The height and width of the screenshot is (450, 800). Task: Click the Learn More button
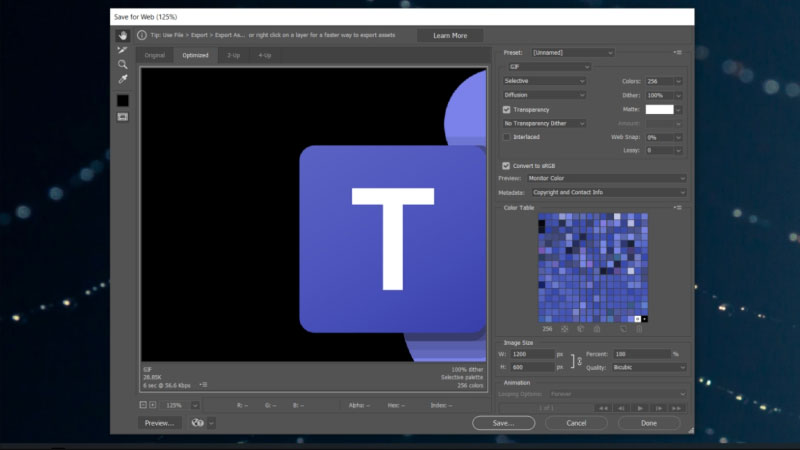tap(450, 36)
